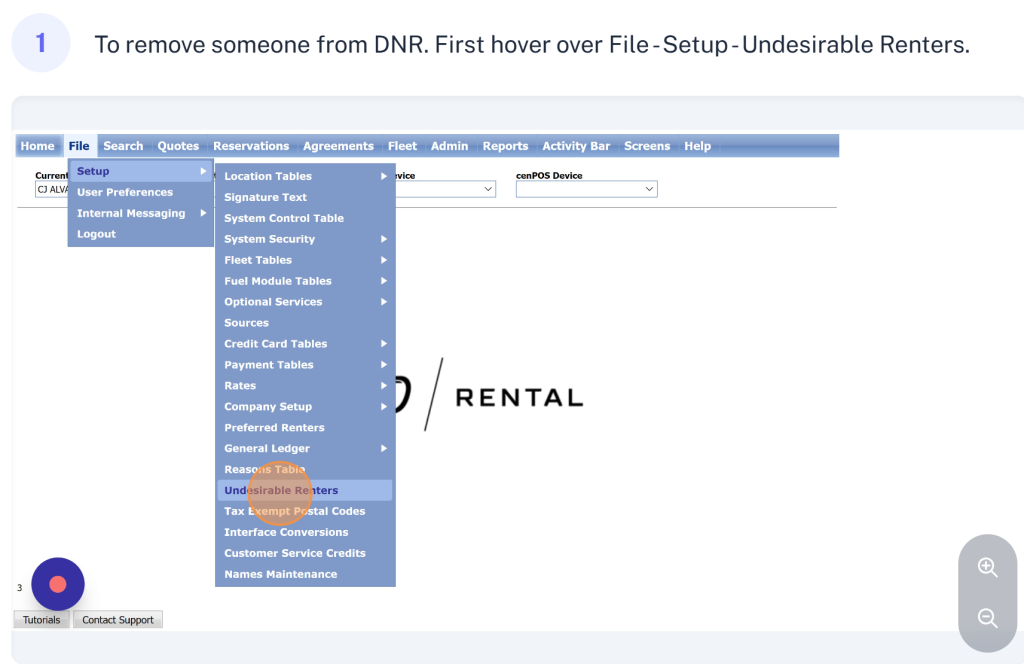Open User Preferences menu item

pos(125,192)
